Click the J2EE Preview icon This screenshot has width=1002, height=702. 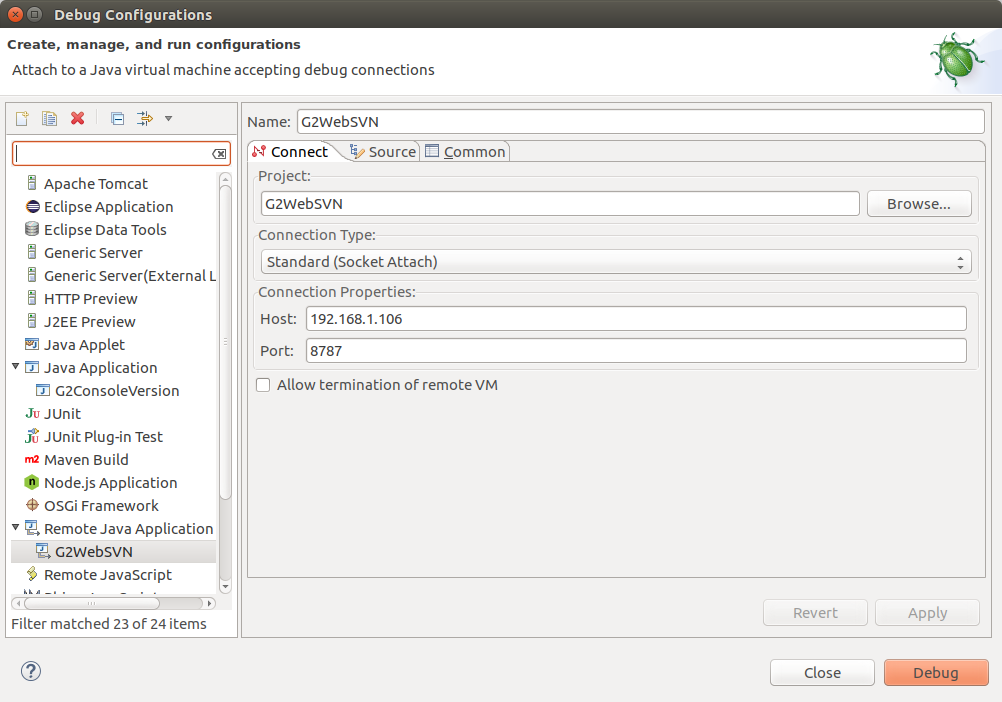pyautogui.click(x=32, y=321)
